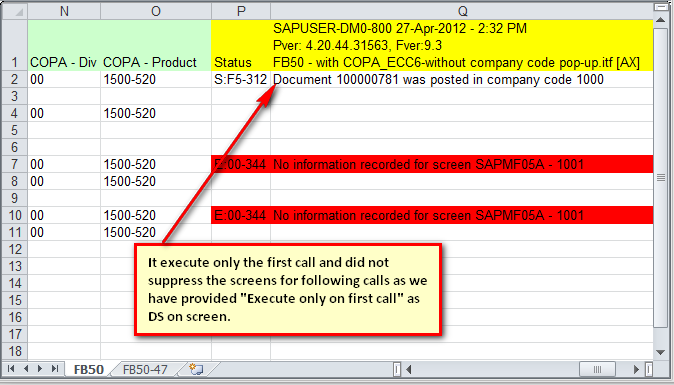Go to the next sheet tab
Viewport: 674px width, 385px height.
coord(40,369)
